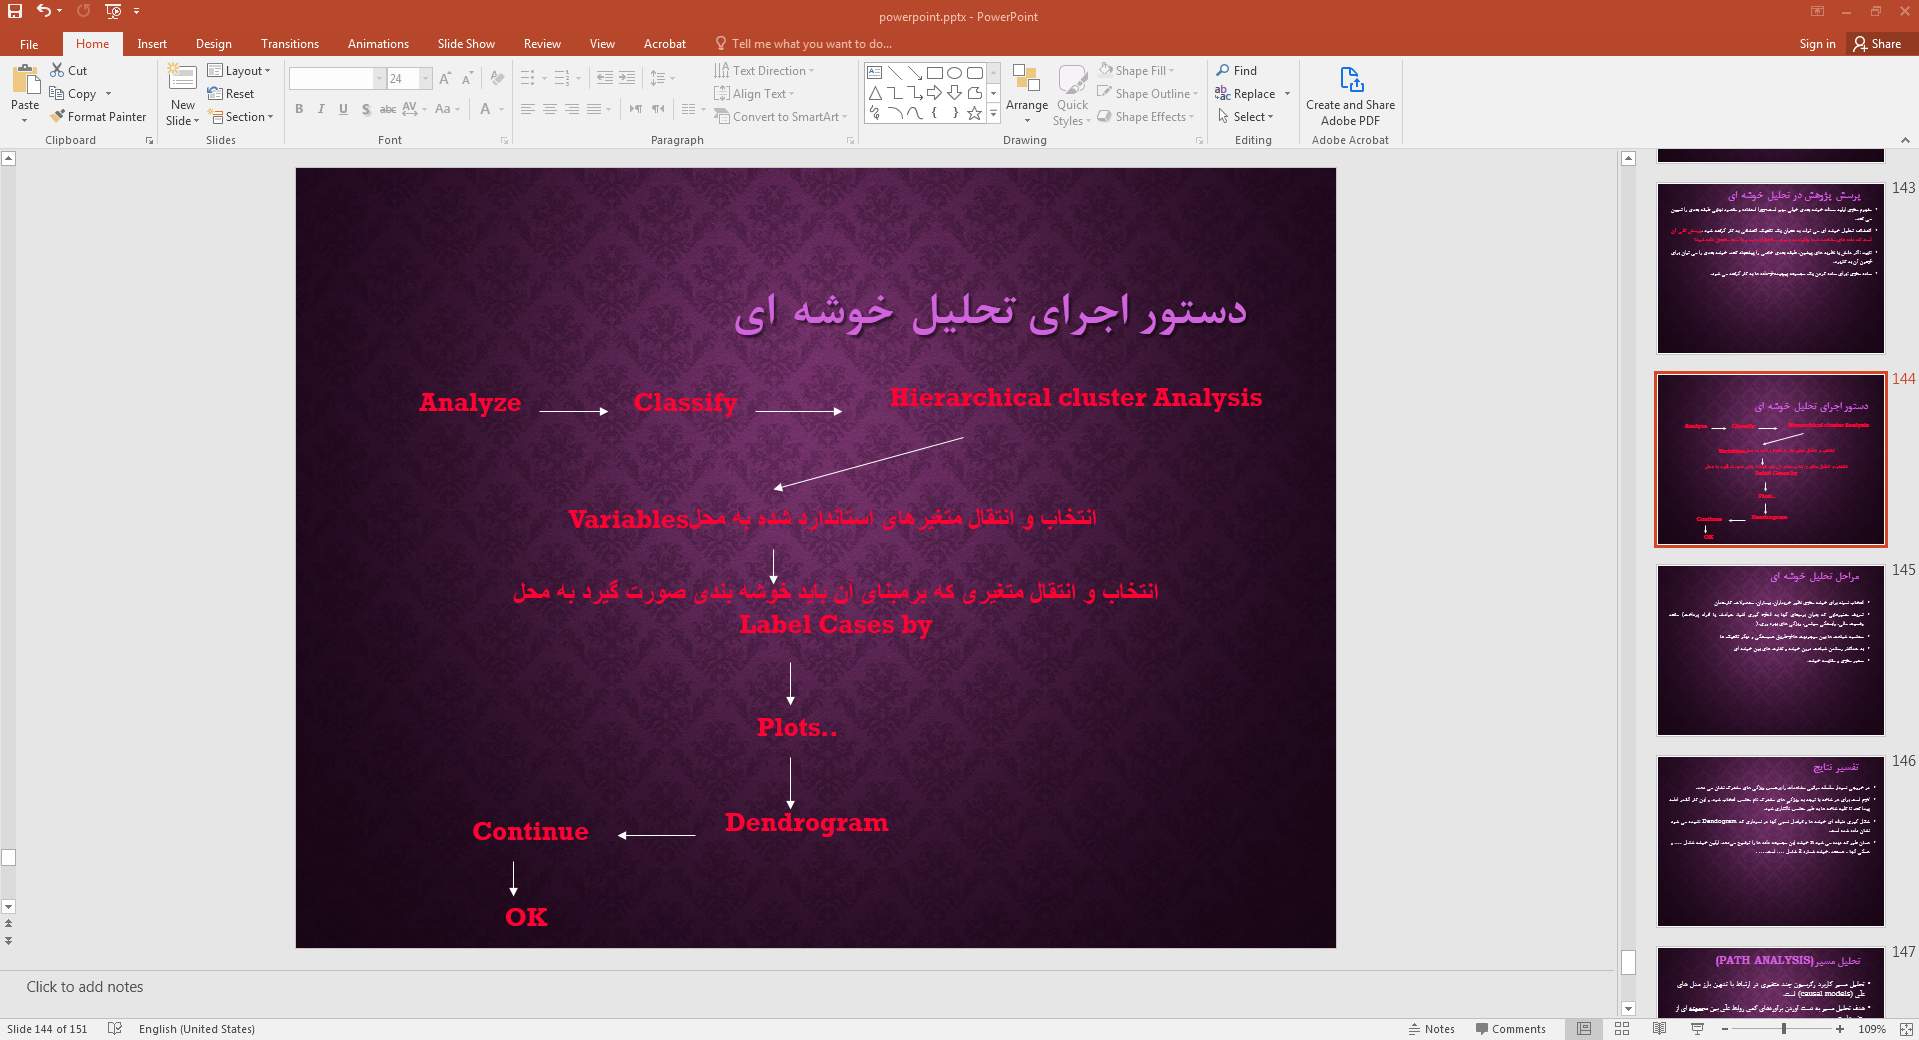Toggle the Notes pane in status bar
The width and height of the screenshot is (1919, 1040).
(1431, 1029)
